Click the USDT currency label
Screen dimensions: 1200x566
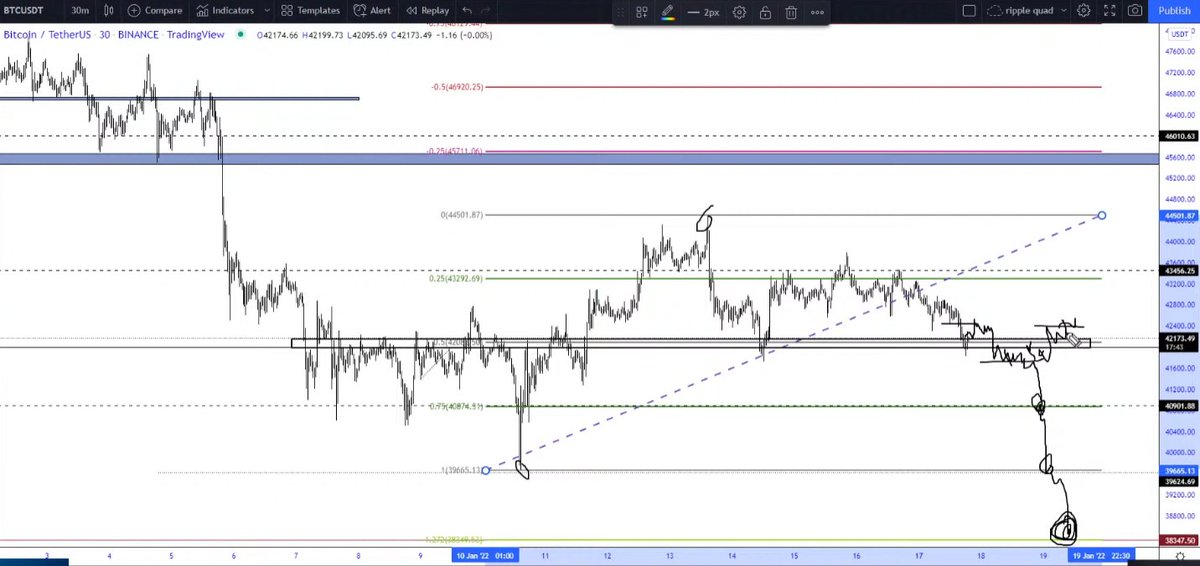coord(1179,33)
